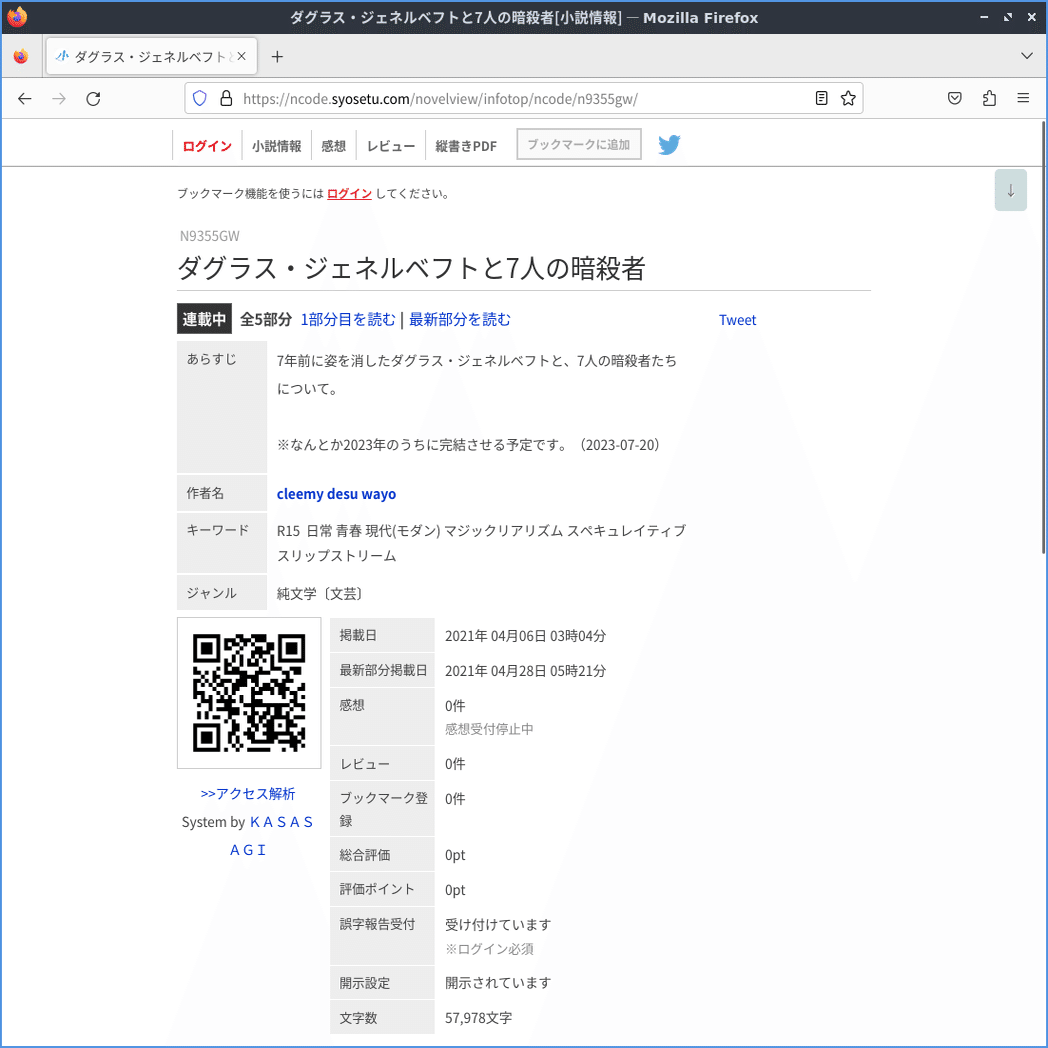This screenshot has height=1048, width=1048.
Task: Click the Firefox logo in title bar
Action: coord(17,17)
